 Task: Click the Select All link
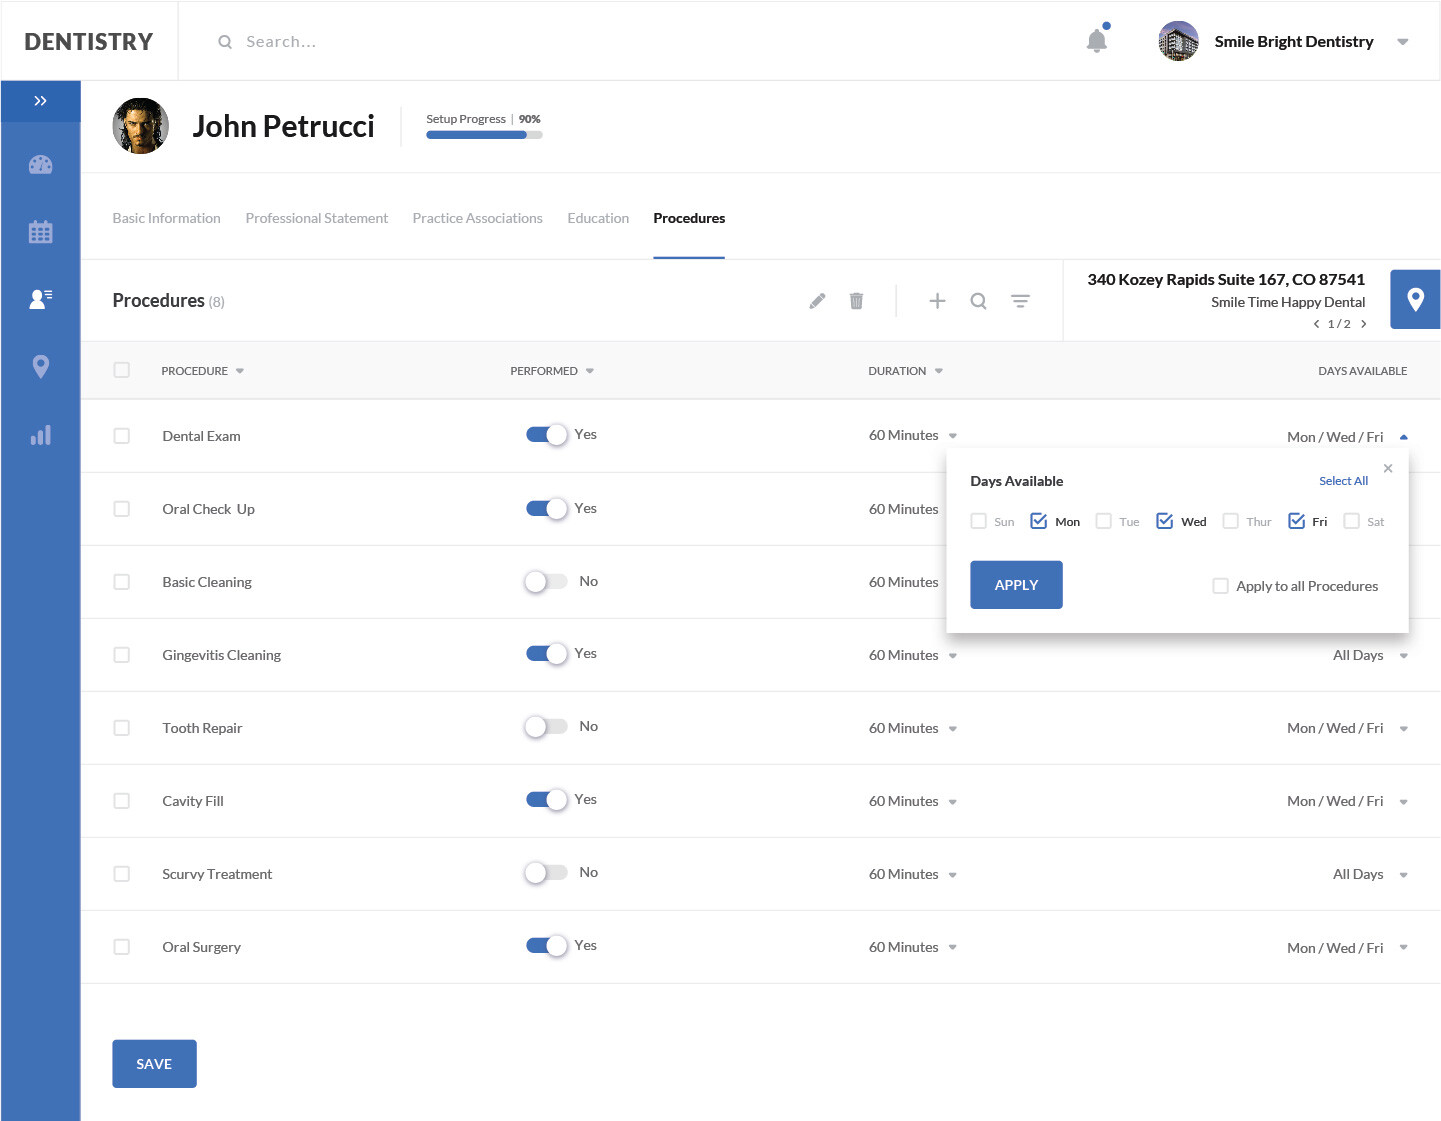coord(1343,481)
